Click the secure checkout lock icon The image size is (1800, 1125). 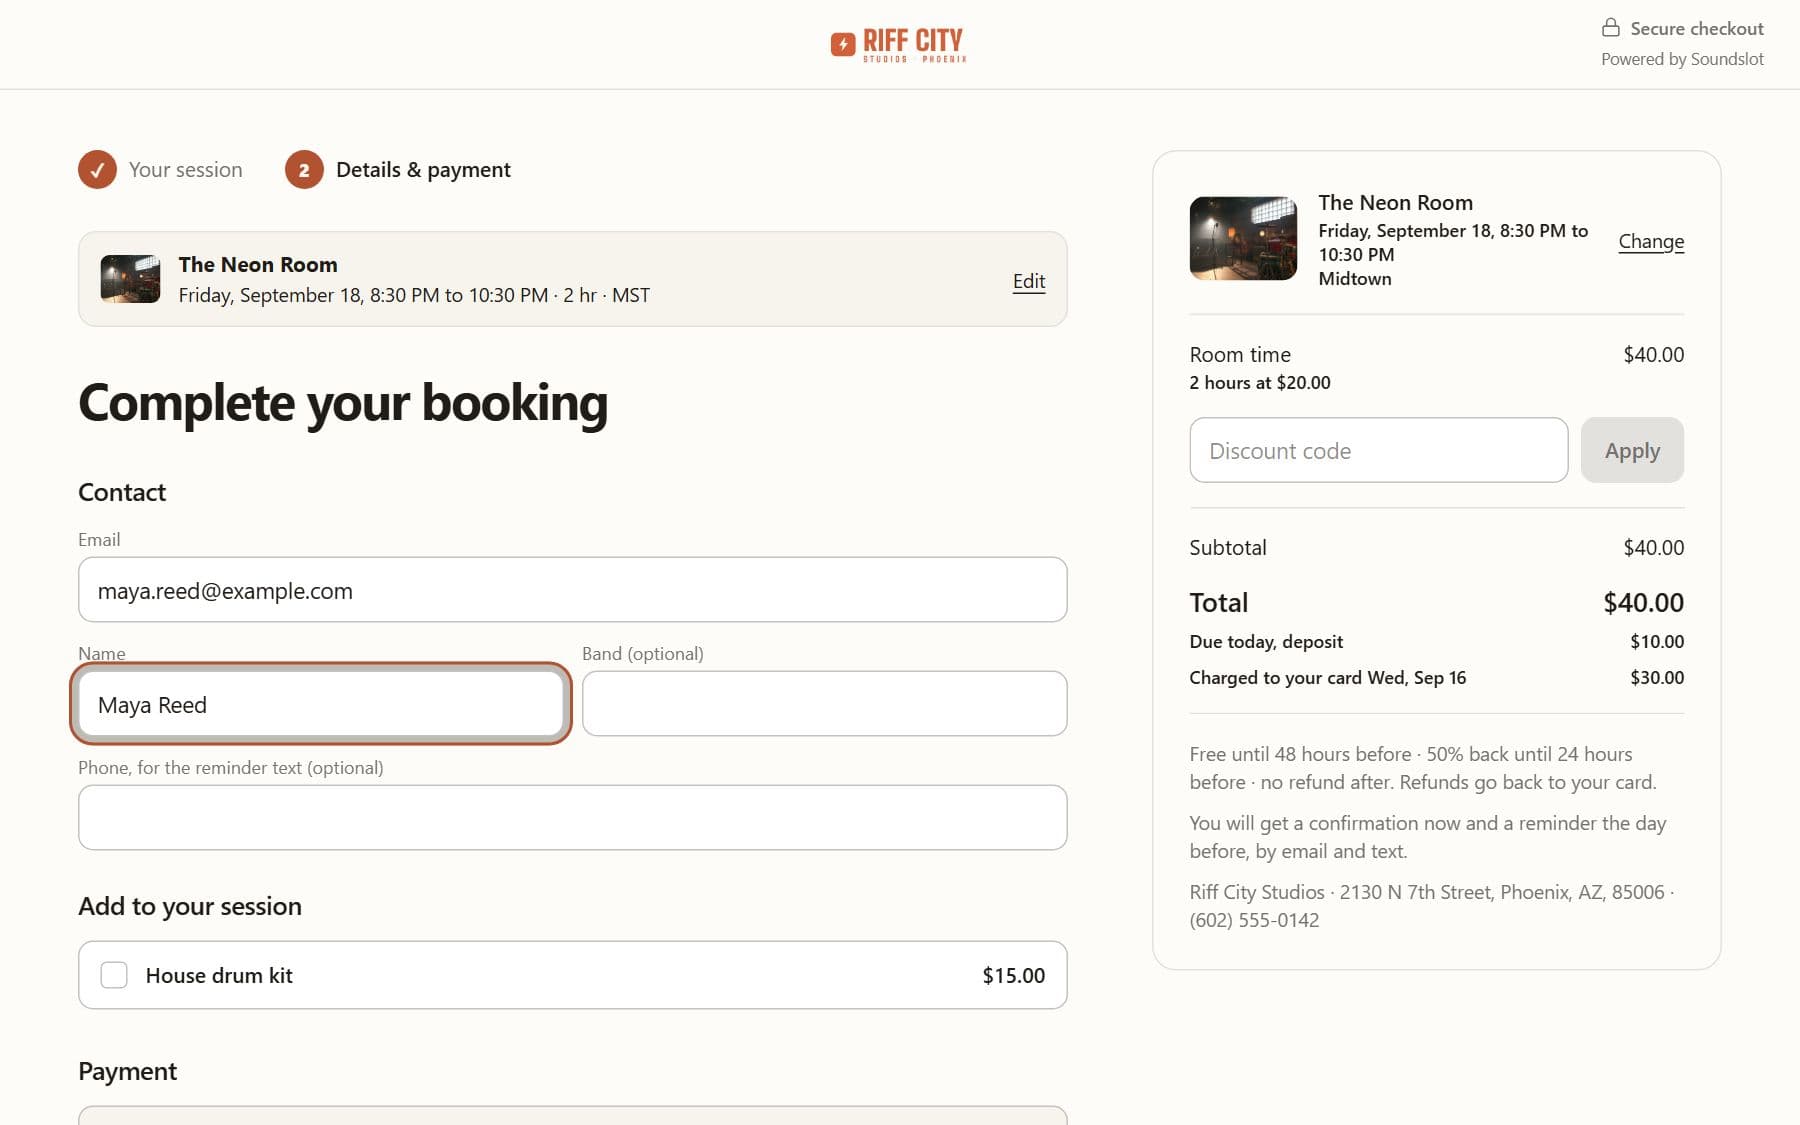[x=1610, y=28]
